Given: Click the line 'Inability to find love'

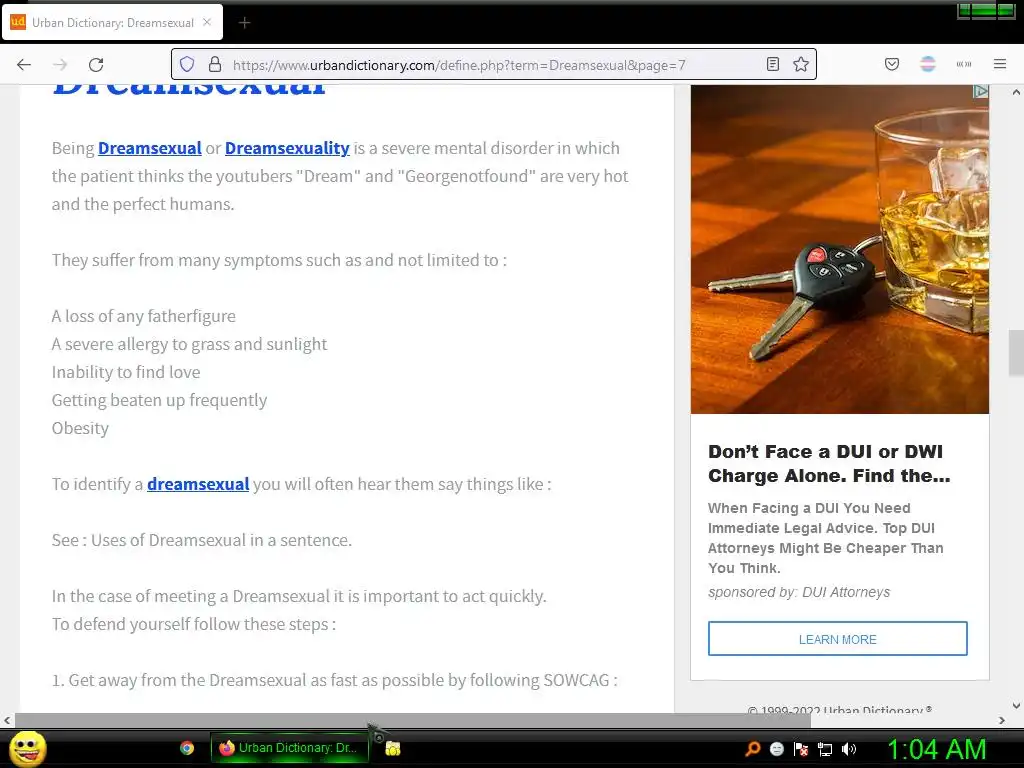Looking at the screenshot, I should [x=126, y=372].
